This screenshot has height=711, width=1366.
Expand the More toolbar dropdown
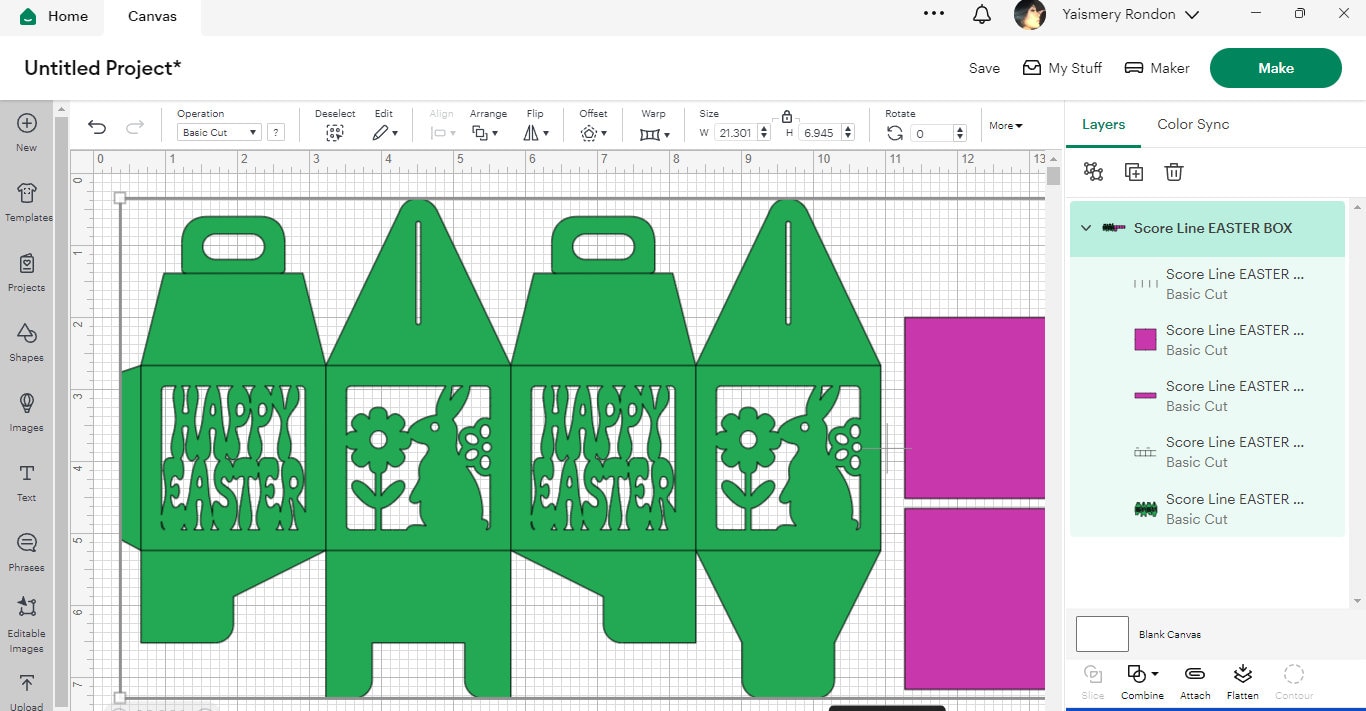pyautogui.click(x=1006, y=125)
